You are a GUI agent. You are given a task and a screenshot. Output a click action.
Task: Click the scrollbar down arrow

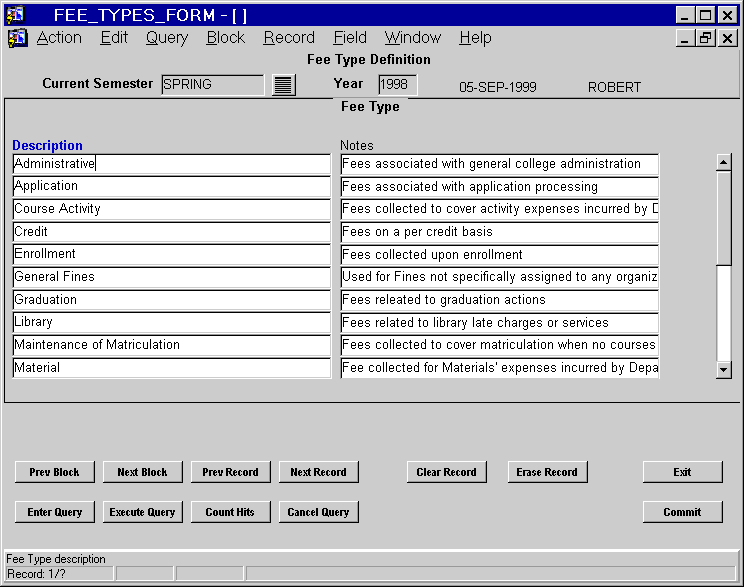[x=724, y=370]
